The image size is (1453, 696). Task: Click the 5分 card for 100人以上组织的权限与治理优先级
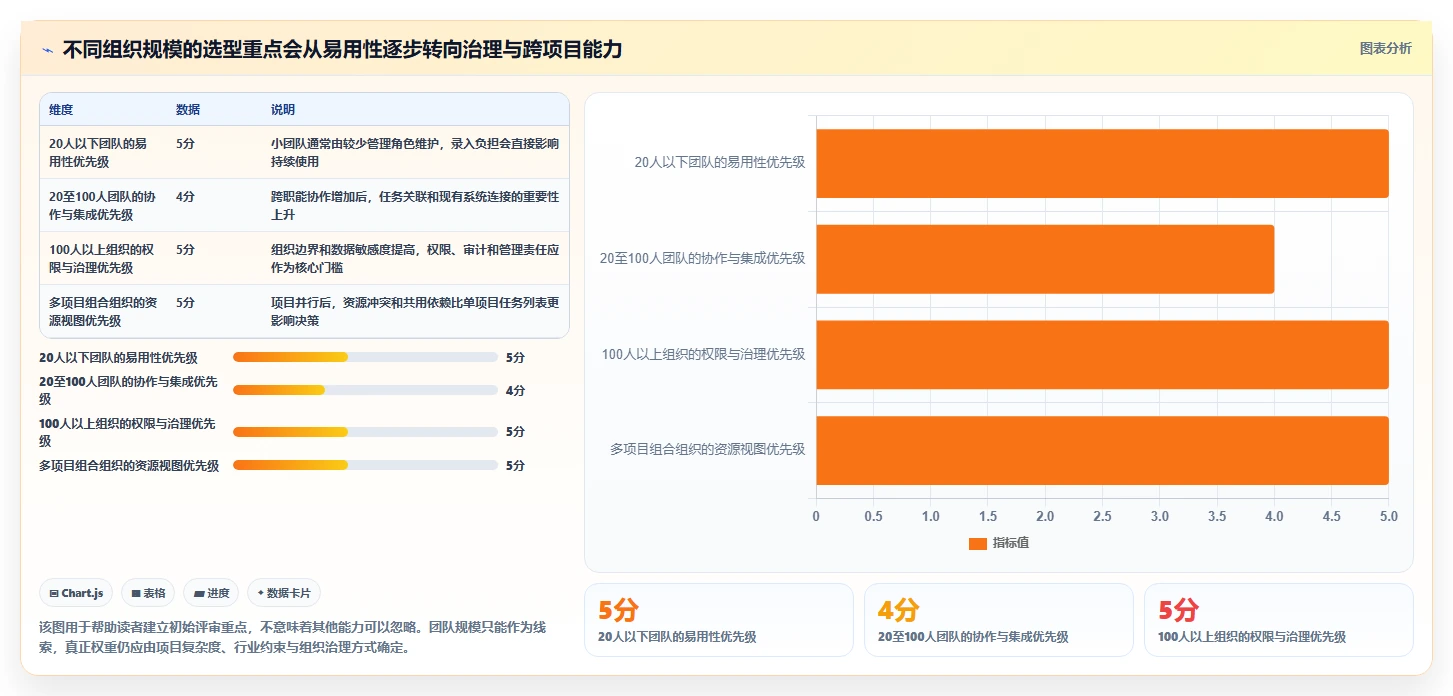coord(1279,620)
